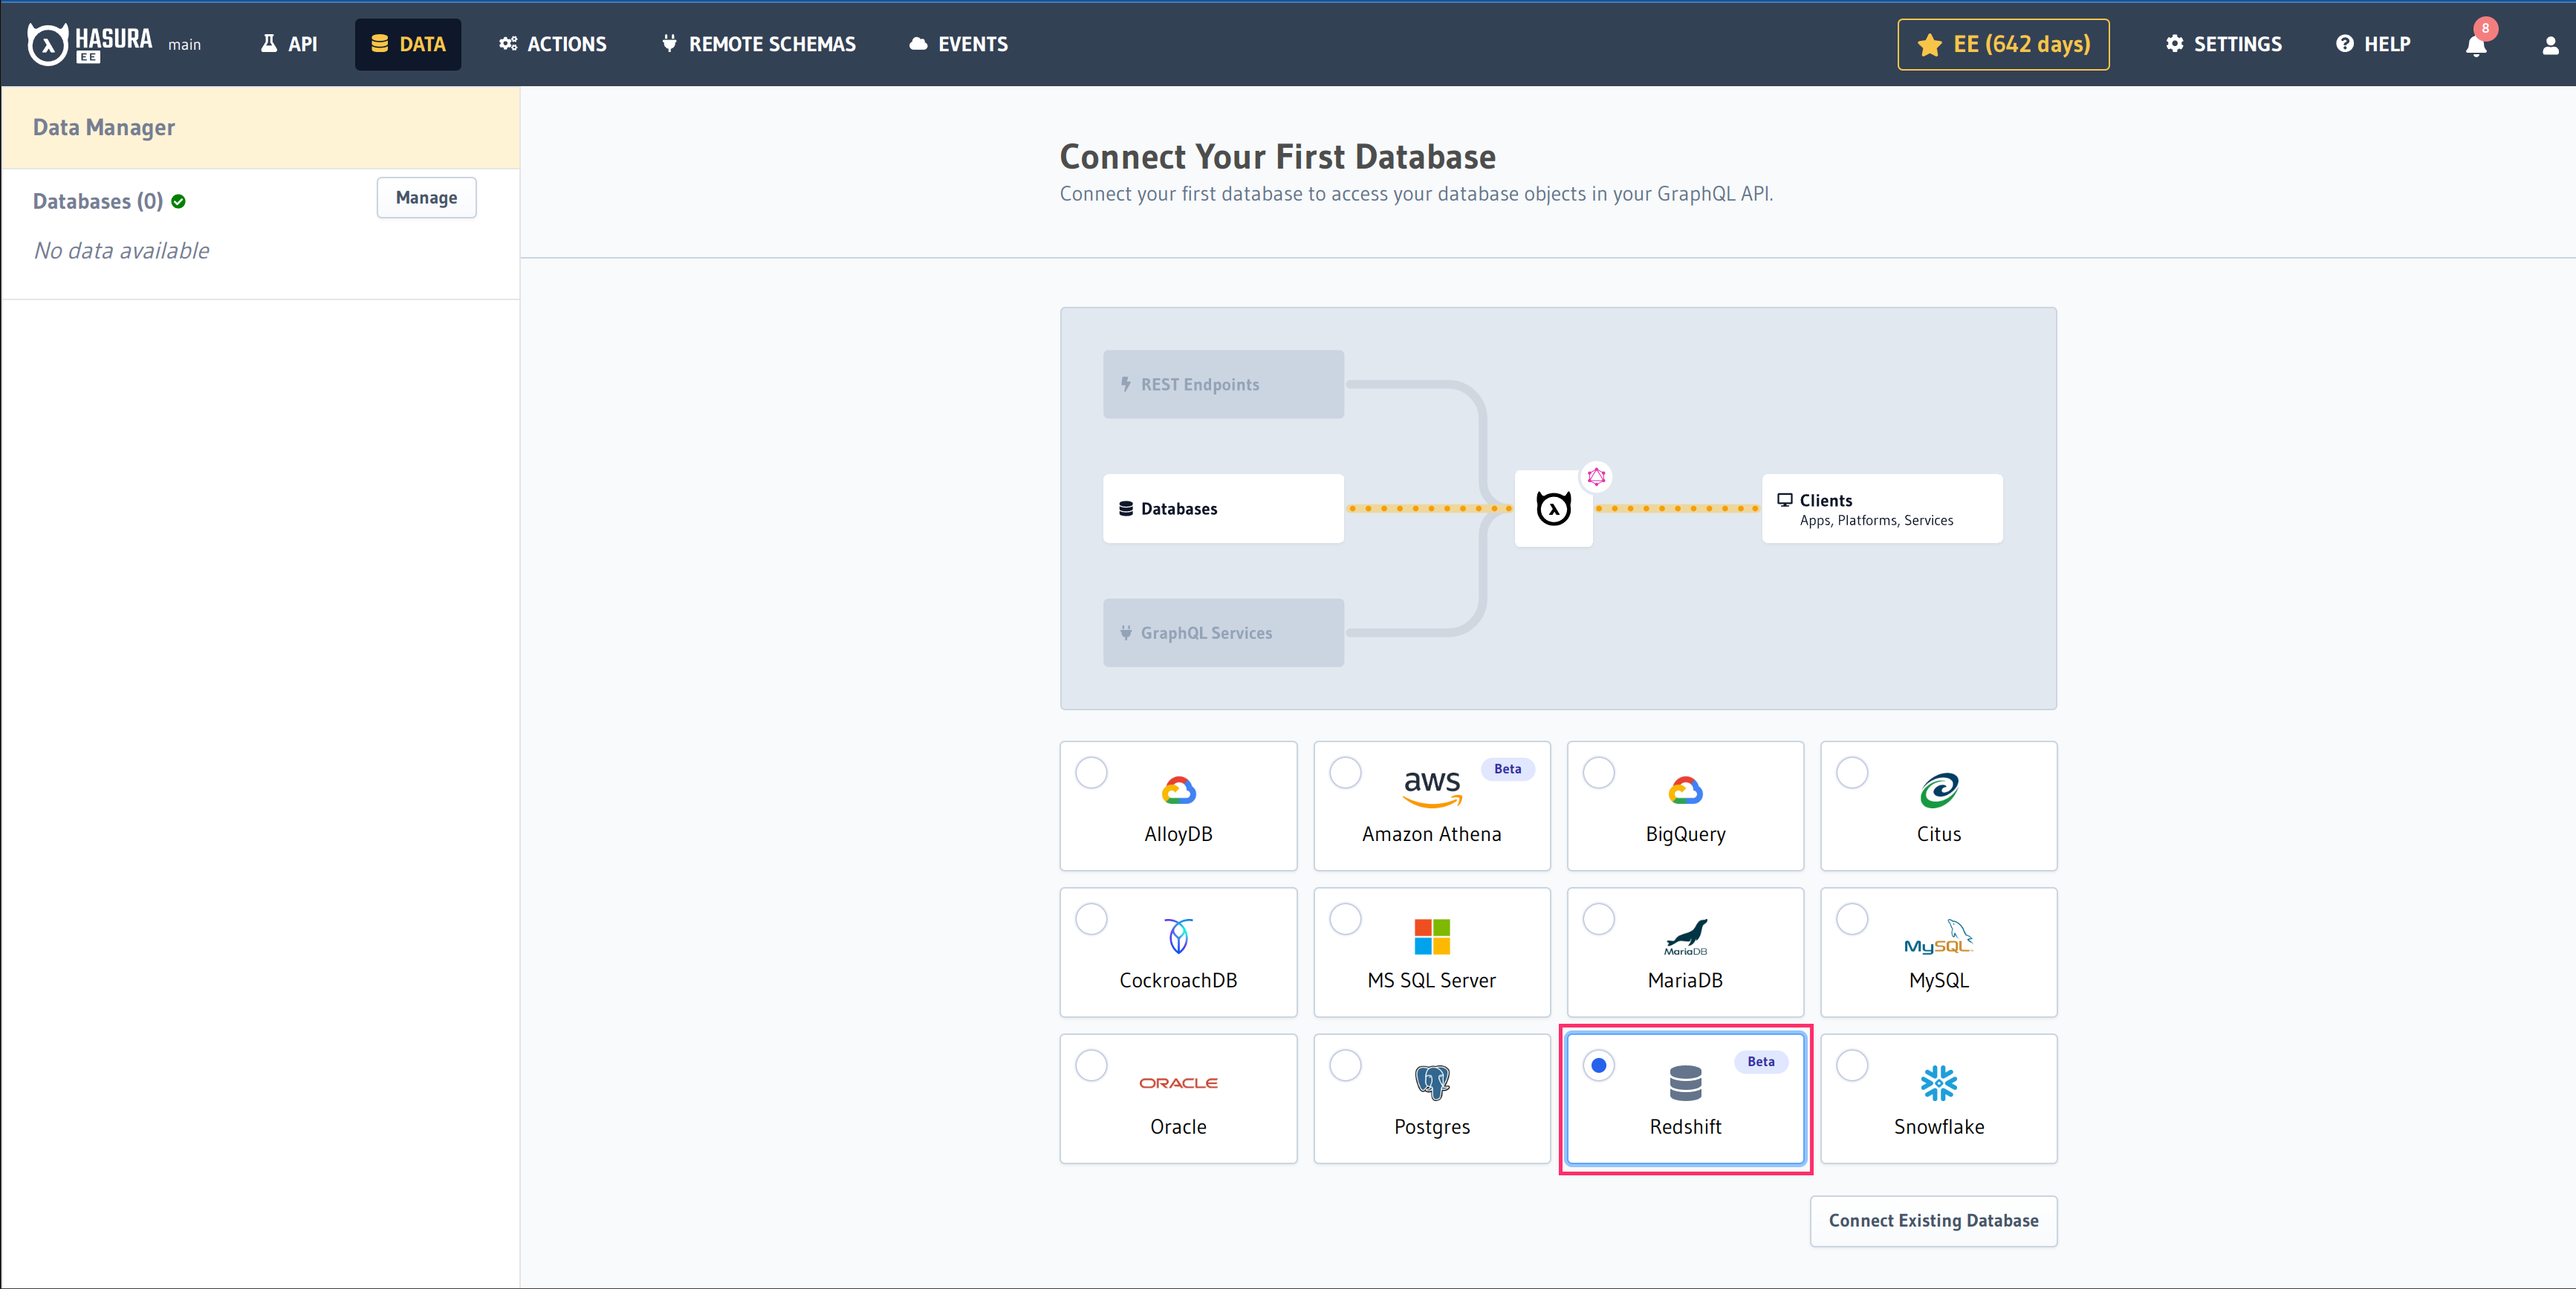Click the REST Endpoints diagram box

pyautogui.click(x=1223, y=384)
